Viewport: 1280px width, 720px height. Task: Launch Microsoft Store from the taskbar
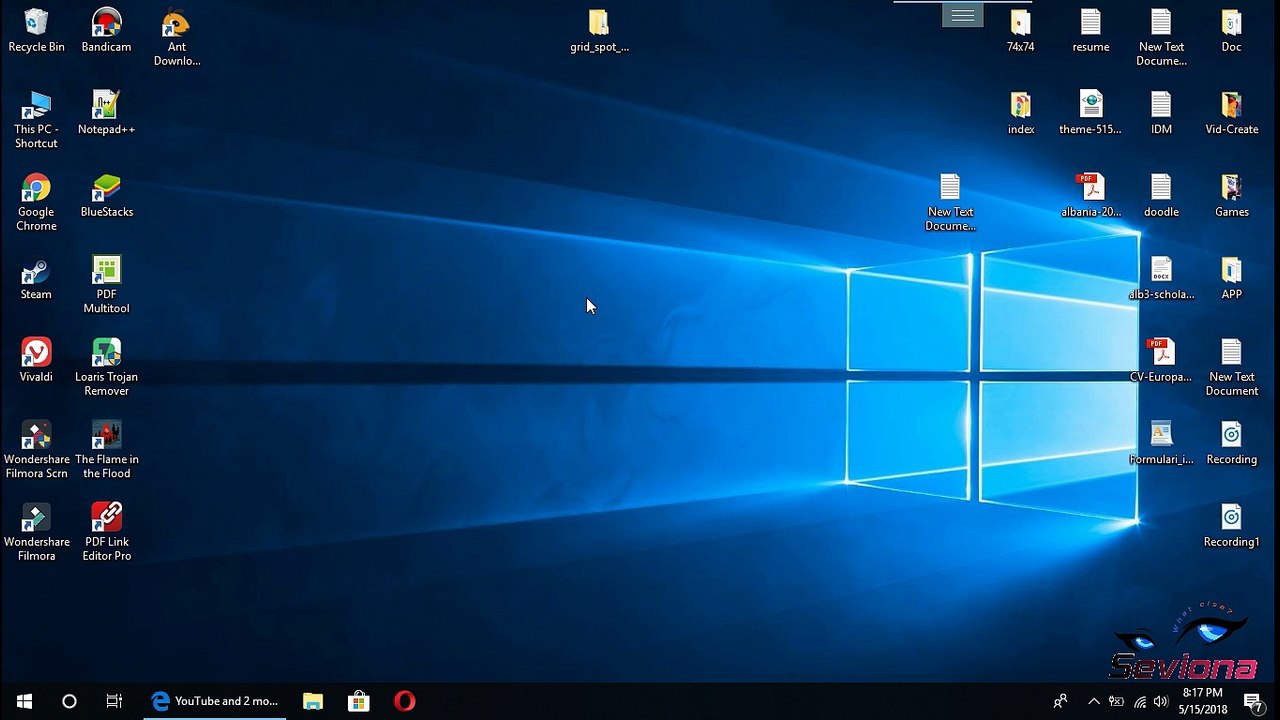click(359, 701)
